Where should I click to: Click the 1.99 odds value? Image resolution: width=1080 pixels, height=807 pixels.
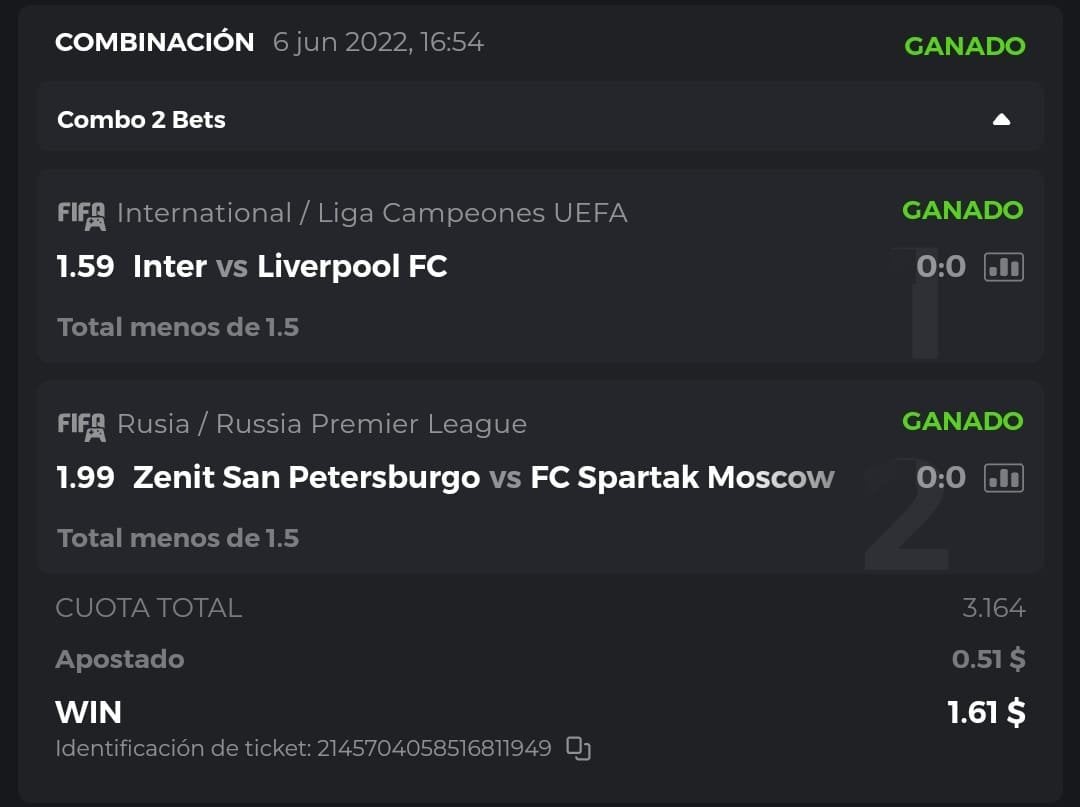tap(86, 478)
